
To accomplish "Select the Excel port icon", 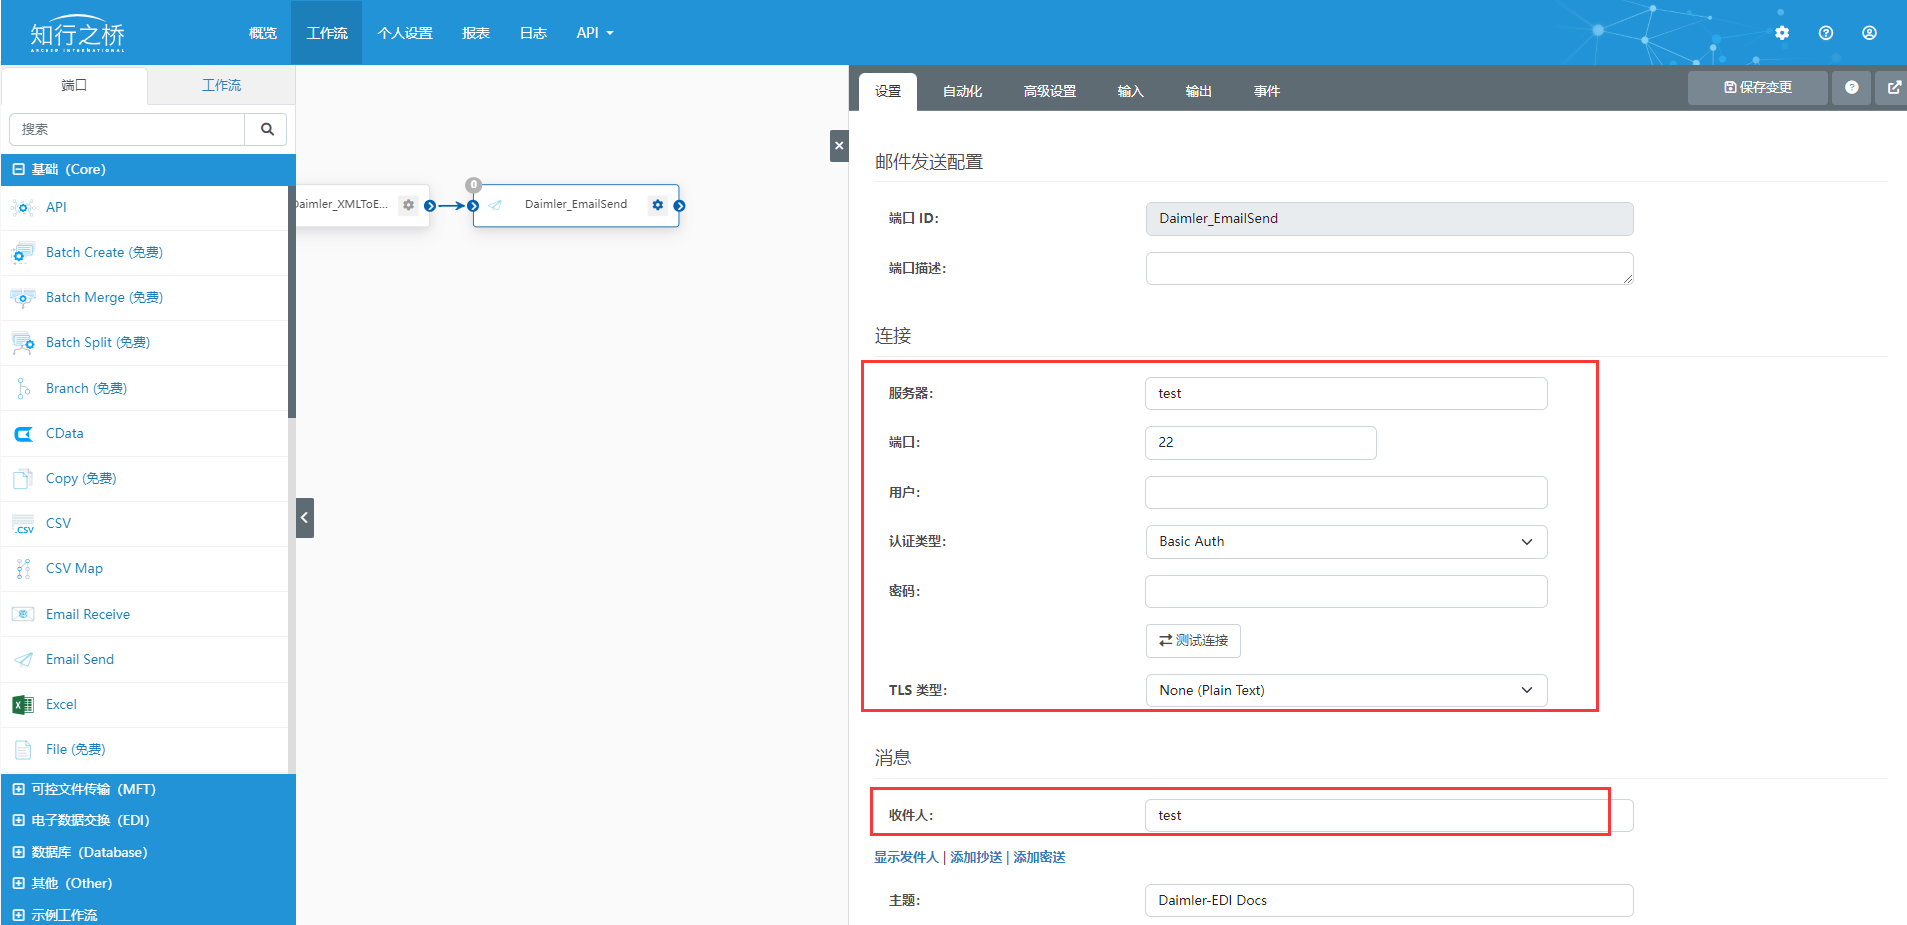I will pos(22,704).
